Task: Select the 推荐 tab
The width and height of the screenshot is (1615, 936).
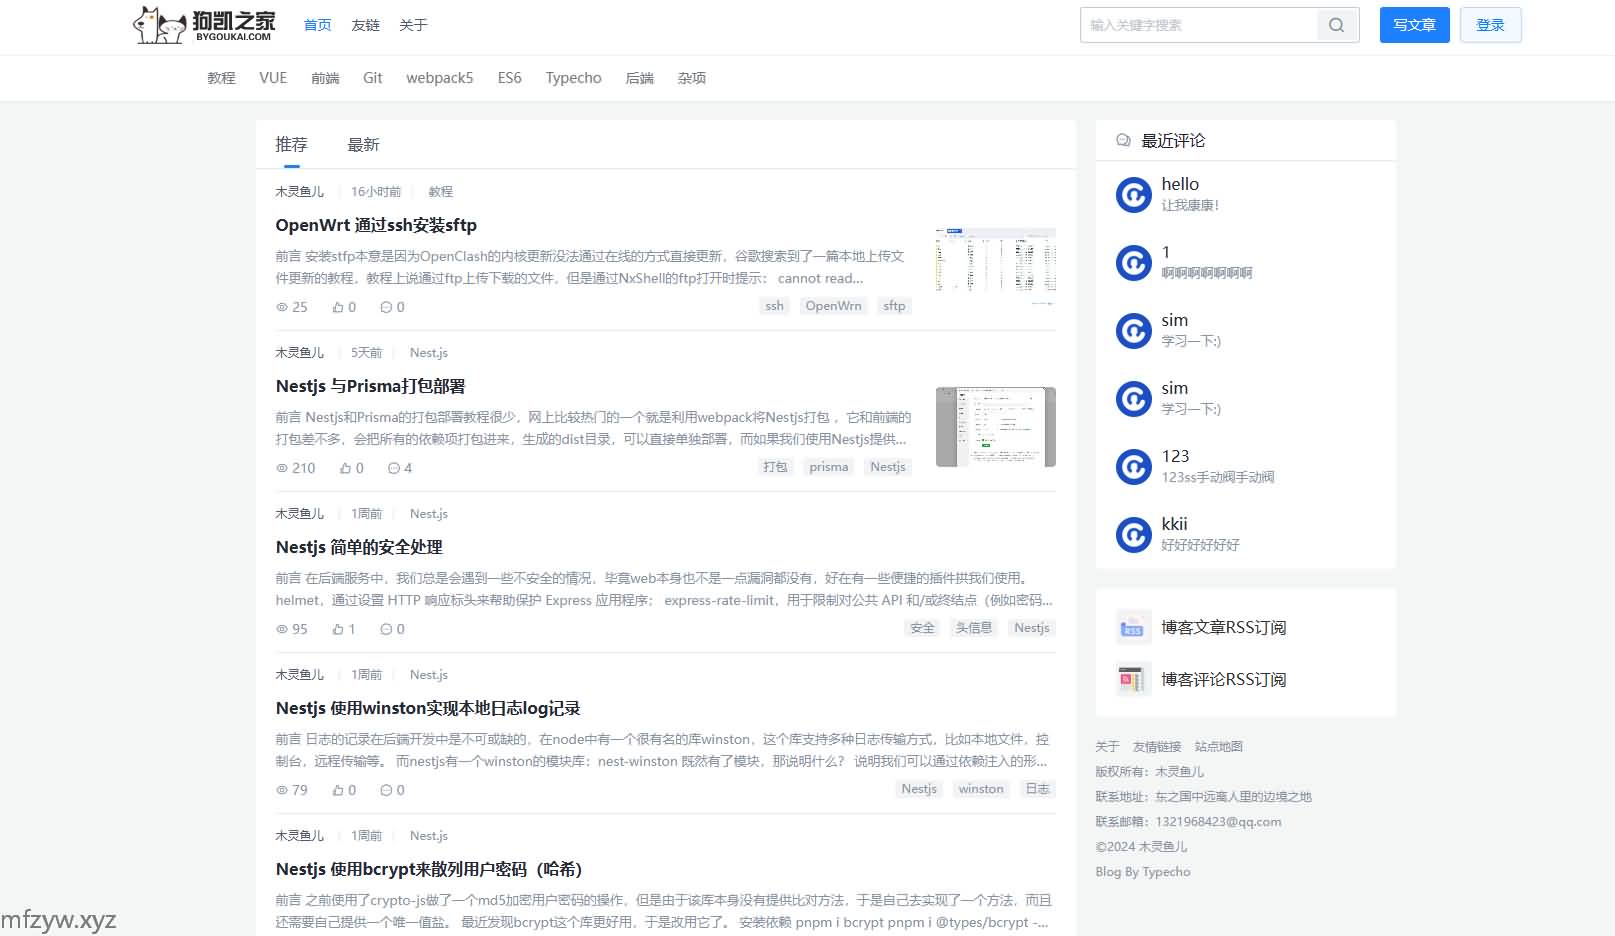Action: [291, 145]
